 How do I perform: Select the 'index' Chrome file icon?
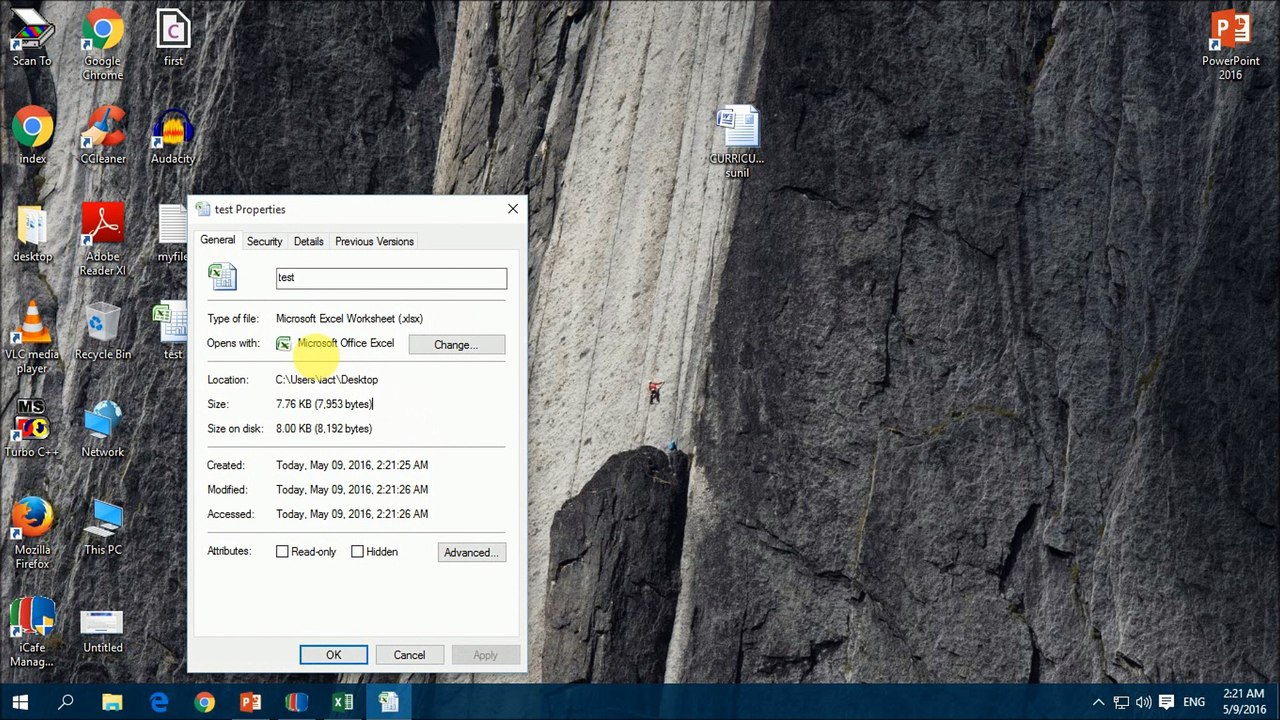pyautogui.click(x=32, y=135)
